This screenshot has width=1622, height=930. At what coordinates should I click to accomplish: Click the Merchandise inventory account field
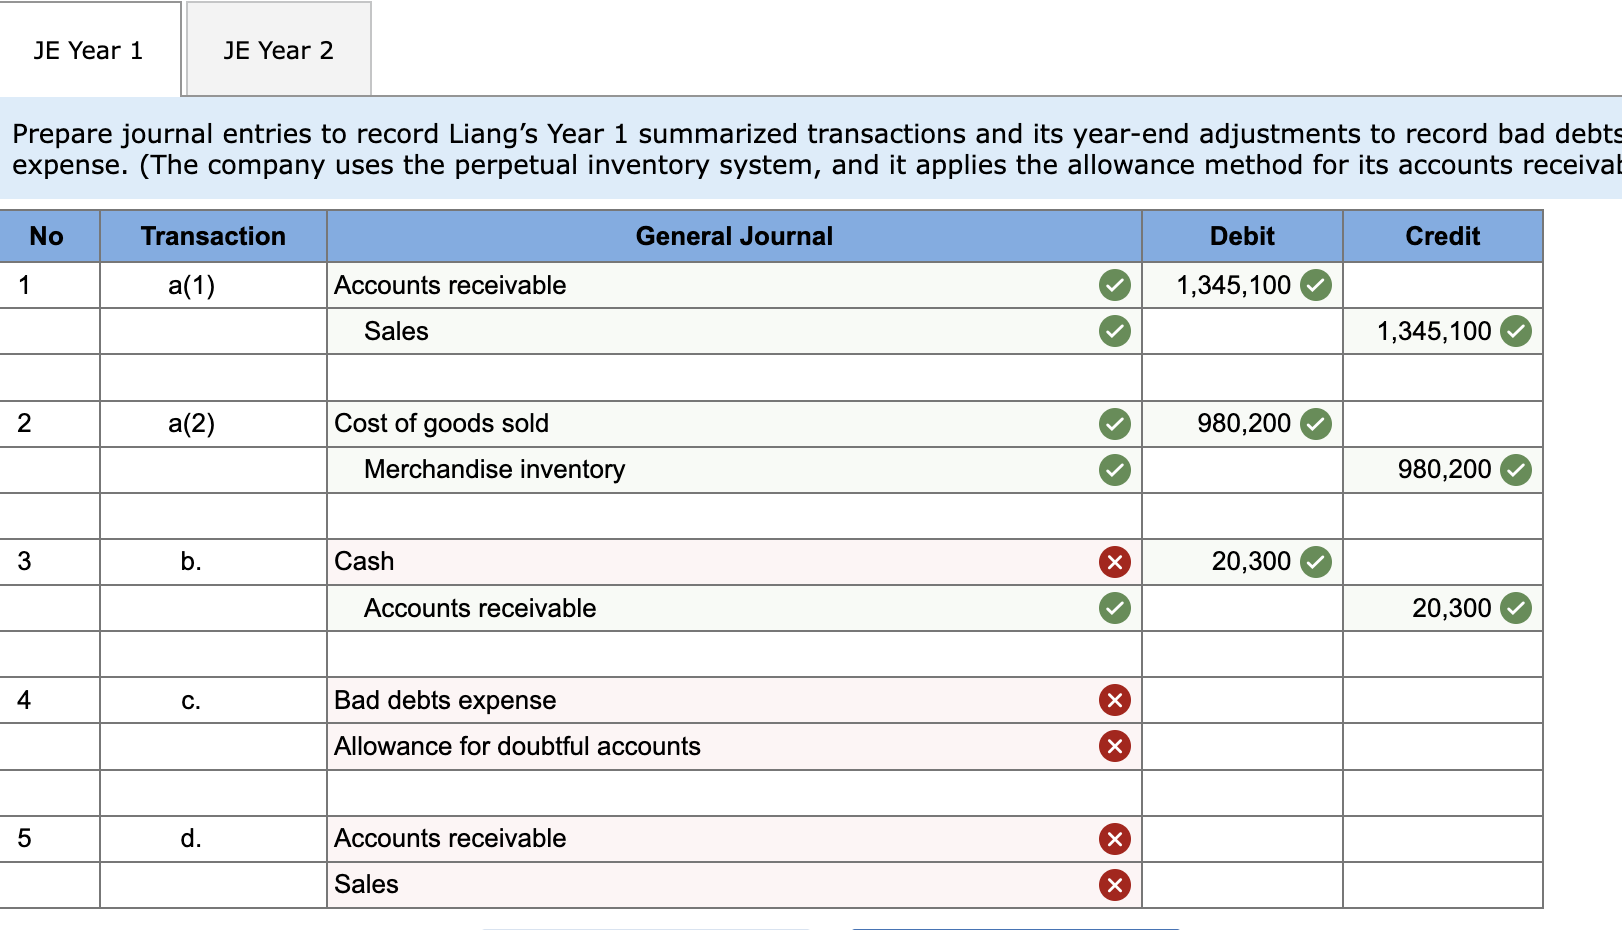[x=734, y=469]
